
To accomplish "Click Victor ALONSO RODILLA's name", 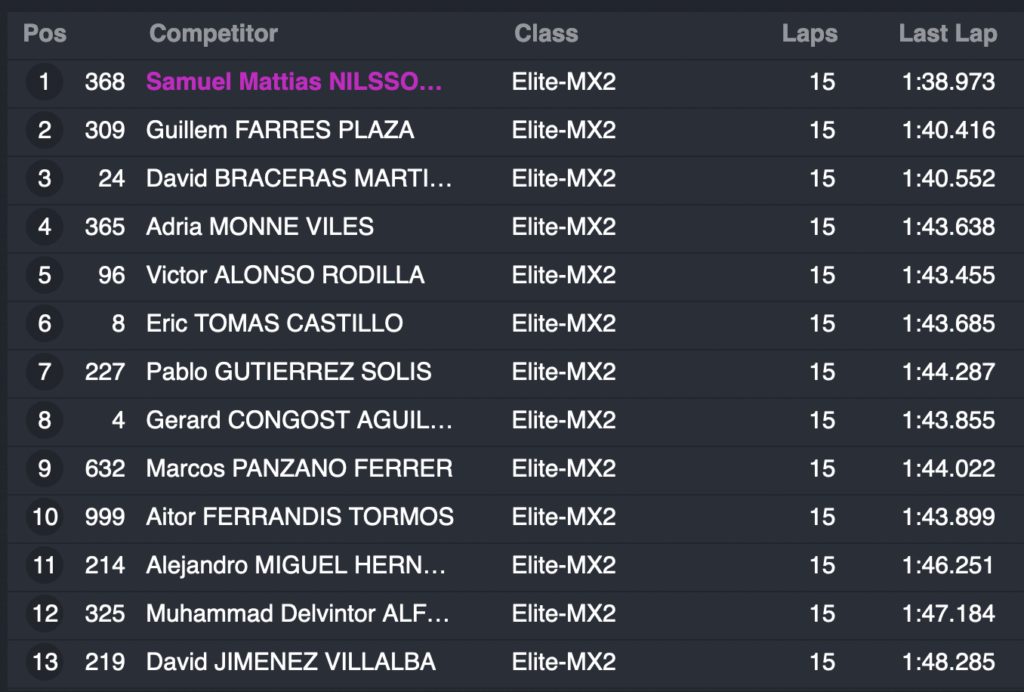I will point(285,275).
